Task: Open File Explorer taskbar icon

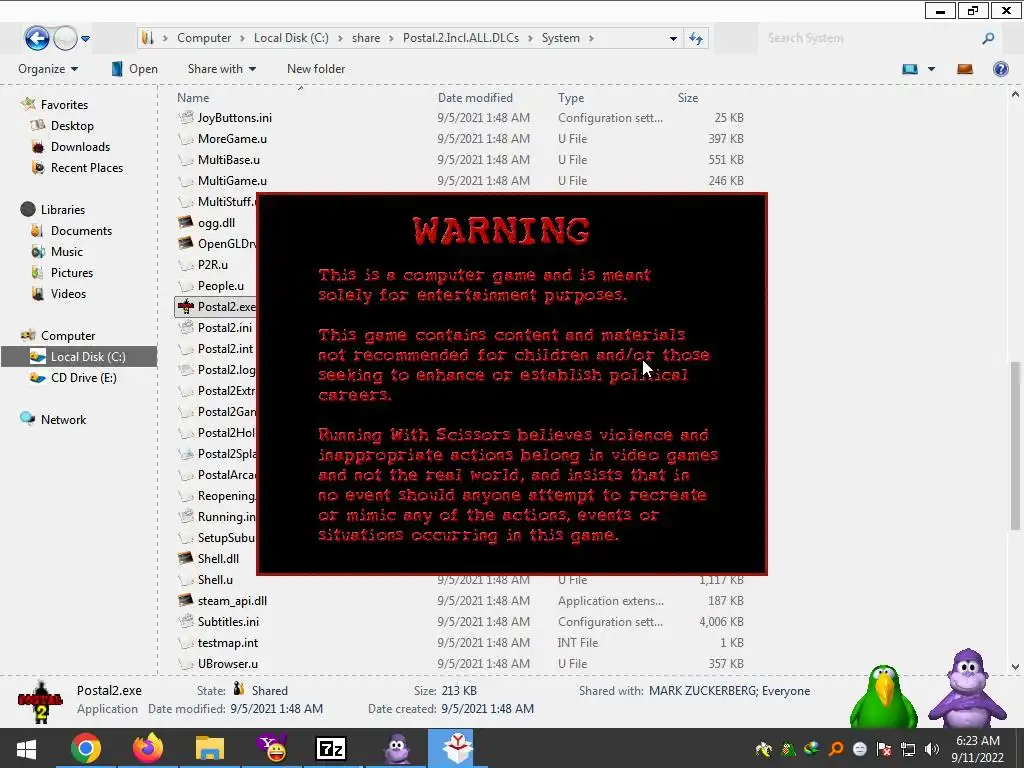Action: [210, 748]
